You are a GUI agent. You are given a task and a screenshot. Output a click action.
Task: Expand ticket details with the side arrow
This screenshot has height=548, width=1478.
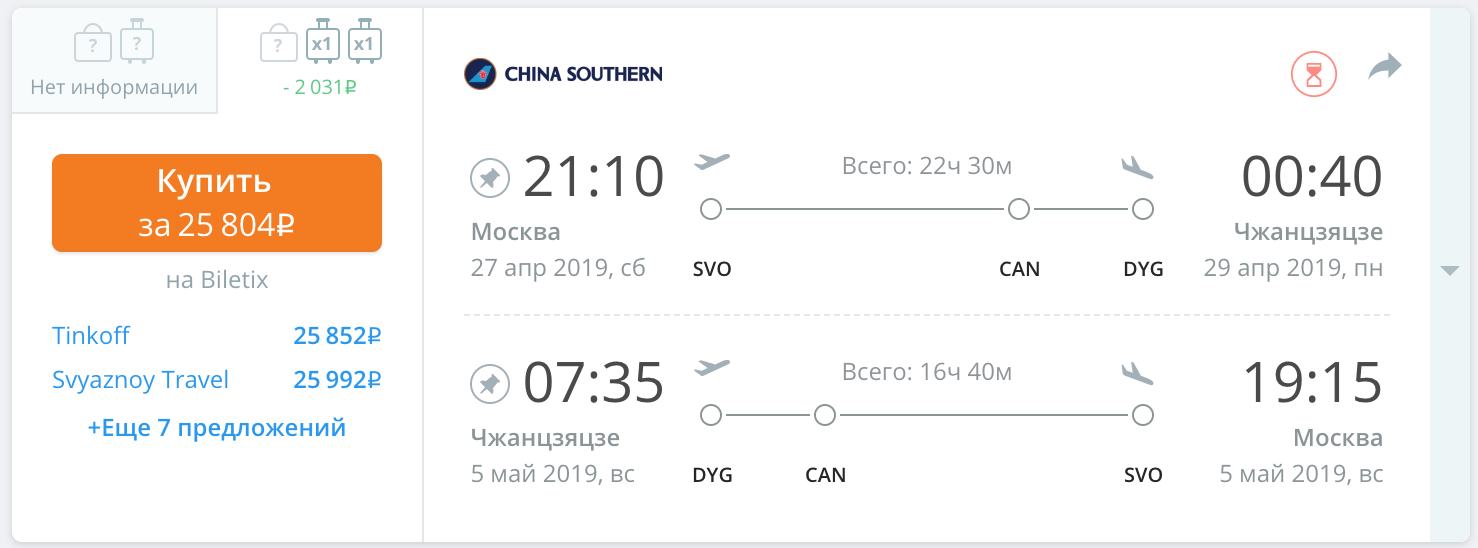(x=1449, y=271)
